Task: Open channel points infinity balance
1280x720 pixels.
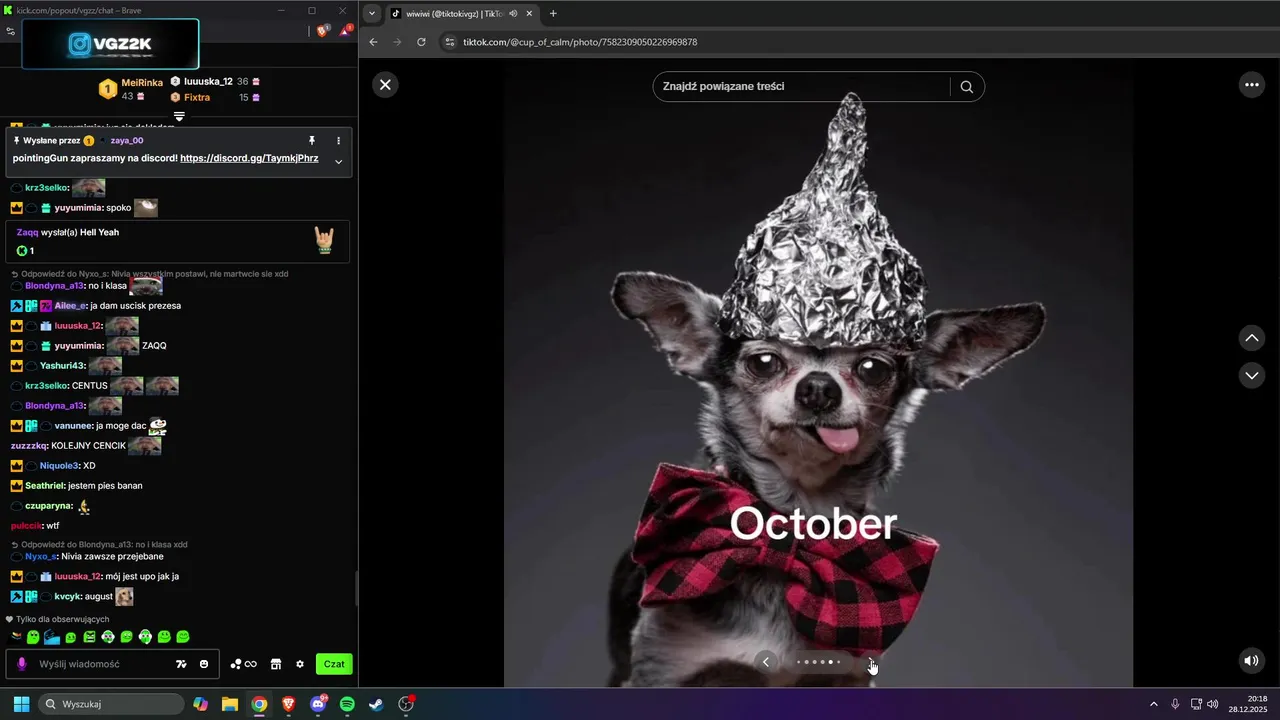Action: point(244,664)
